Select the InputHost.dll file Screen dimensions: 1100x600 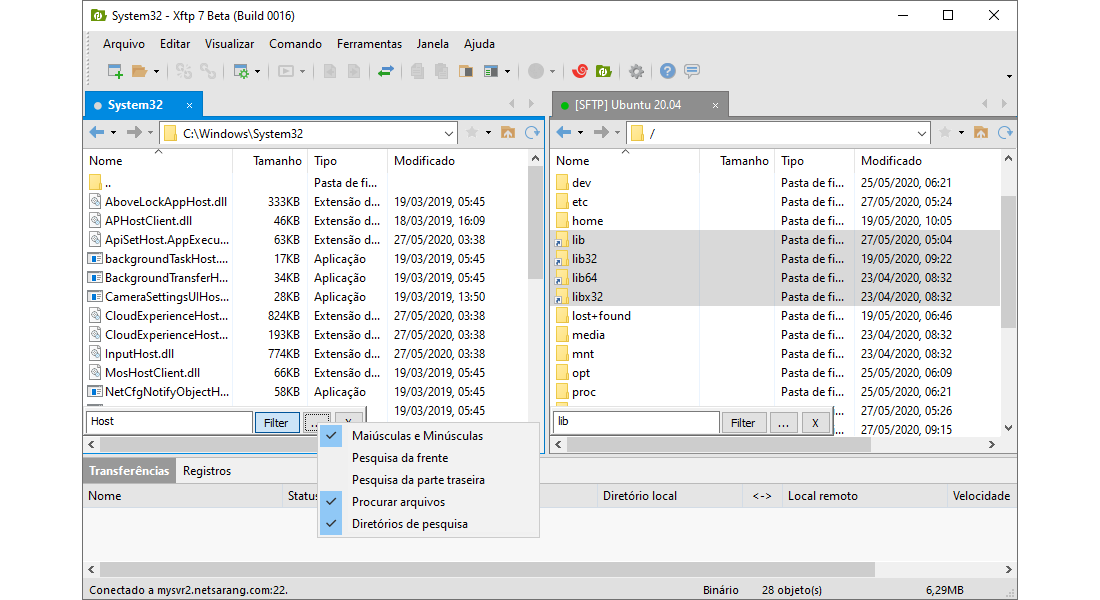[140, 354]
